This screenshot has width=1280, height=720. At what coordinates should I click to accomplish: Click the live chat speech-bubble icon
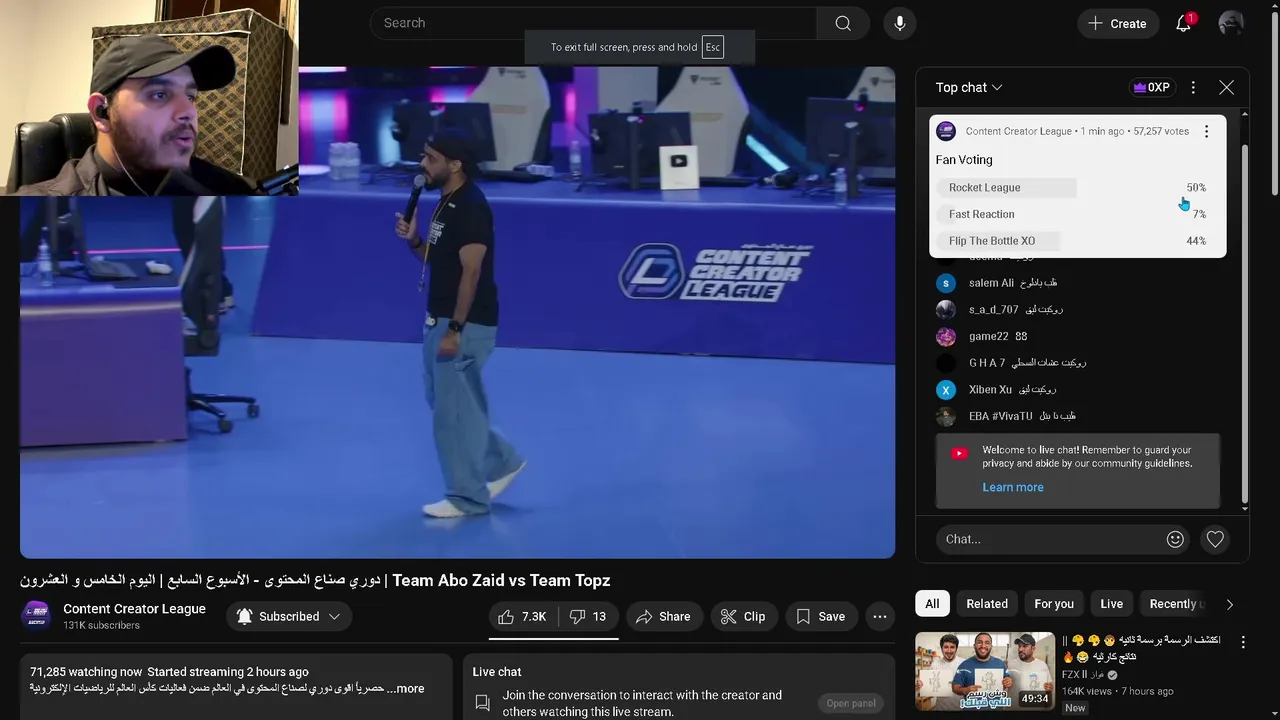click(482, 703)
